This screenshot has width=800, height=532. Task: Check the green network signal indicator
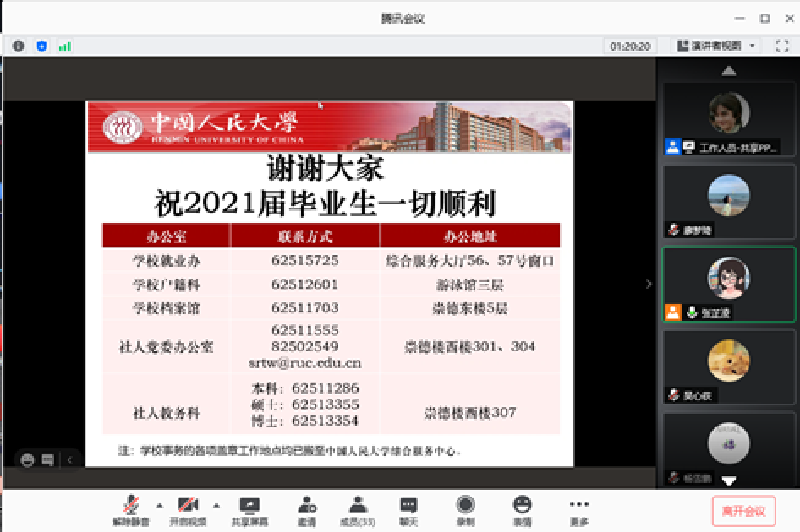pyautogui.click(x=65, y=46)
